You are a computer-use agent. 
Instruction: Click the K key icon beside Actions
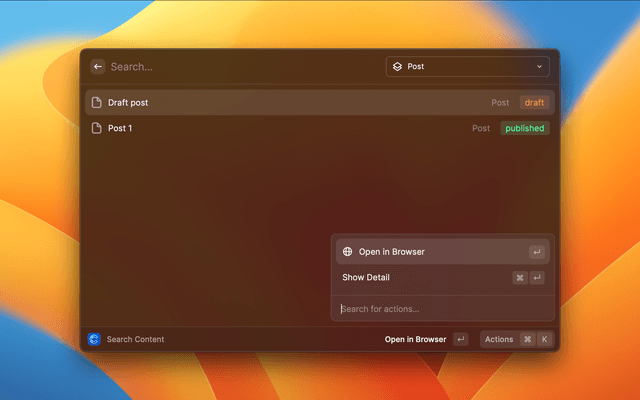pyautogui.click(x=545, y=339)
